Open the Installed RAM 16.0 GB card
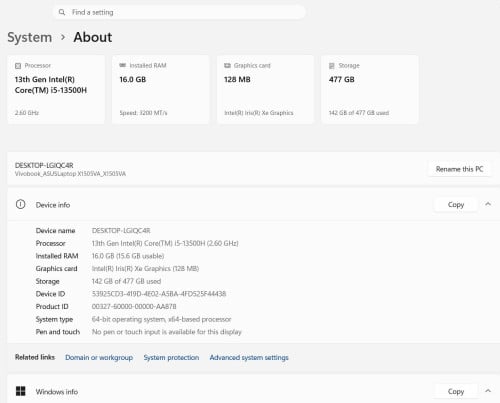The height and width of the screenshot is (403, 500). (x=161, y=89)
